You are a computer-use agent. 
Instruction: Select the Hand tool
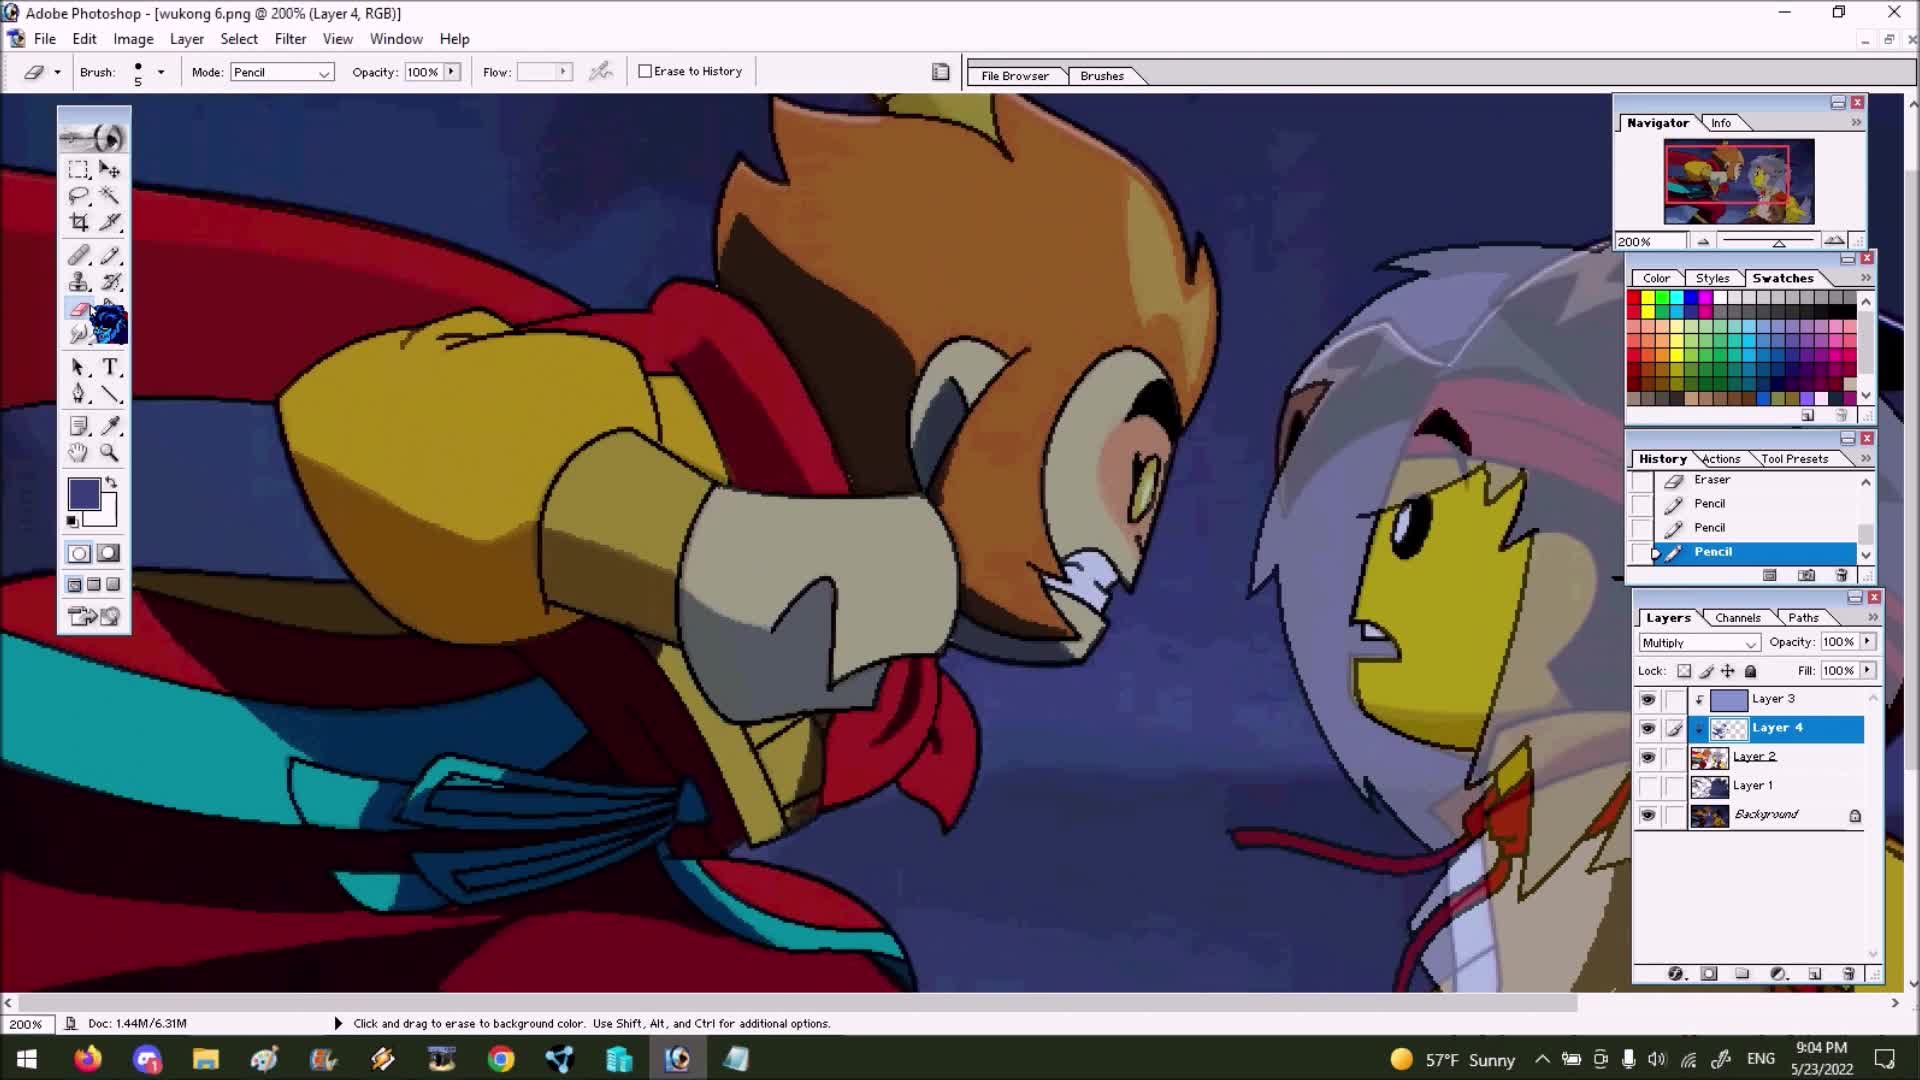click(78, 453)
